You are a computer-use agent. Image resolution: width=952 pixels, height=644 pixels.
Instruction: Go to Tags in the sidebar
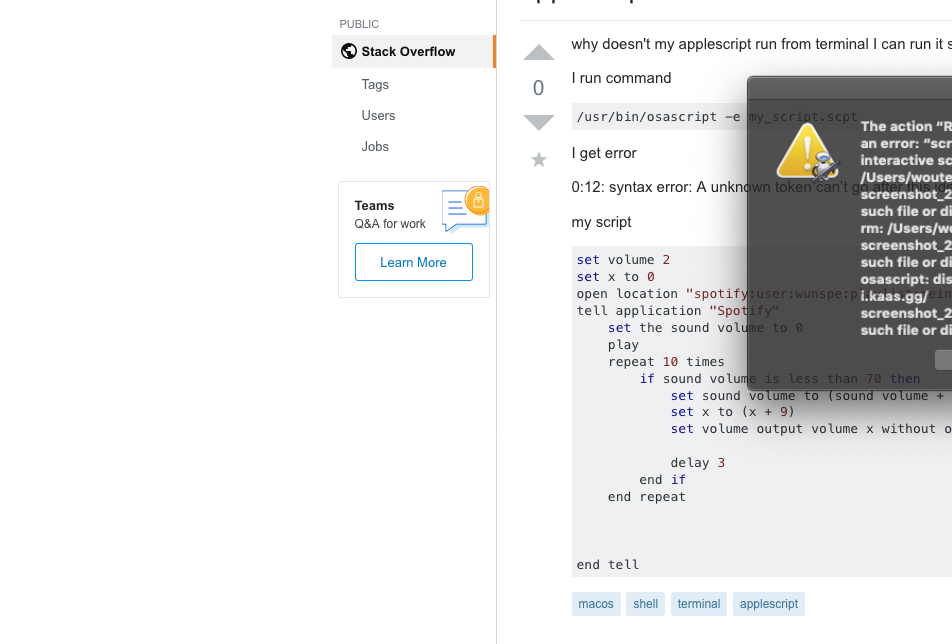tap(375, 85)
